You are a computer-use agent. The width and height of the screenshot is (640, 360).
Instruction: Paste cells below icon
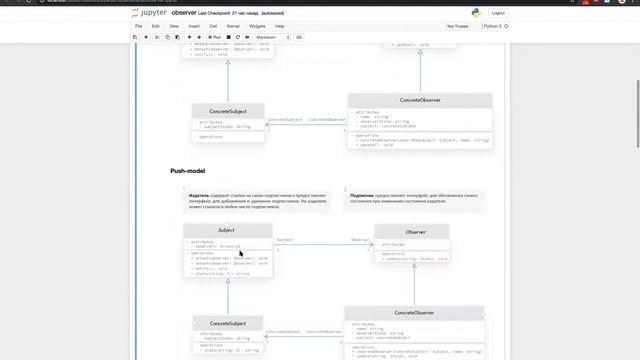point(177,37)
